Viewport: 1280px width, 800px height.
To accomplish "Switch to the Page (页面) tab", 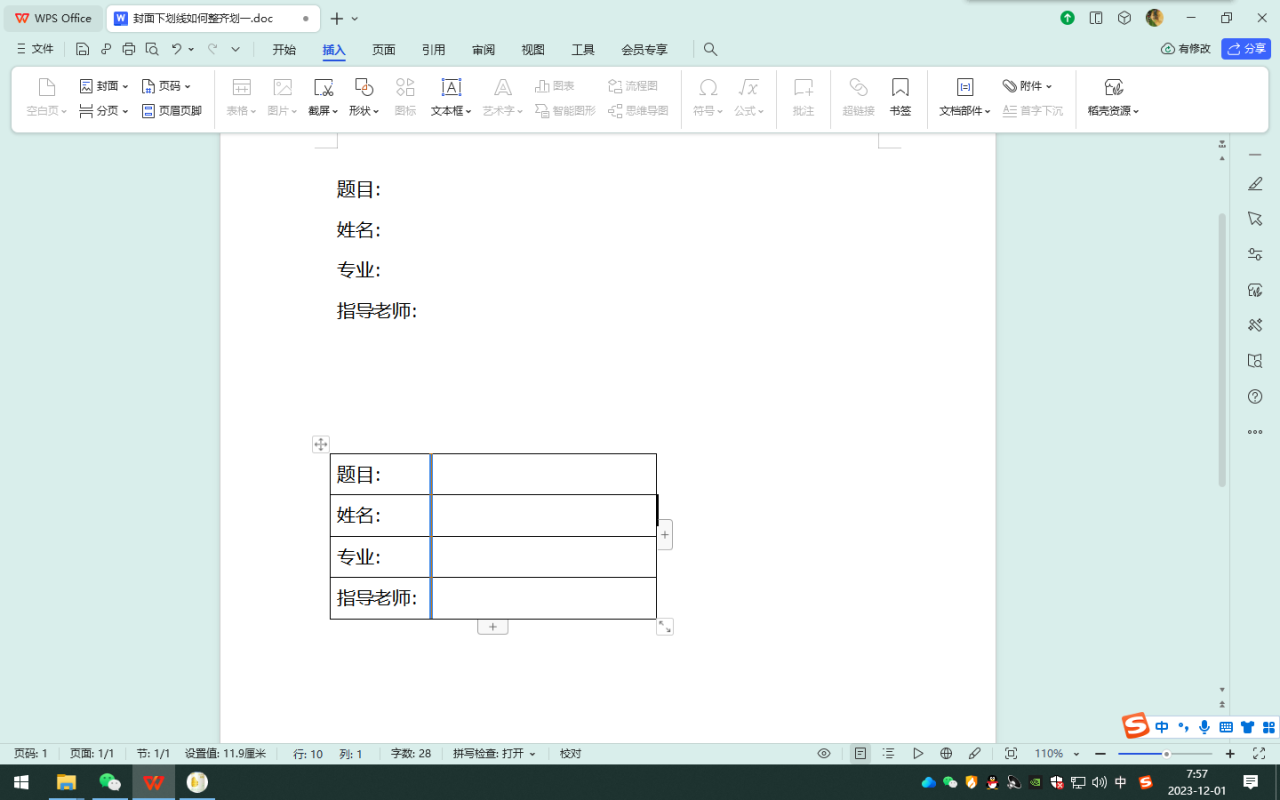I will 384,49.
